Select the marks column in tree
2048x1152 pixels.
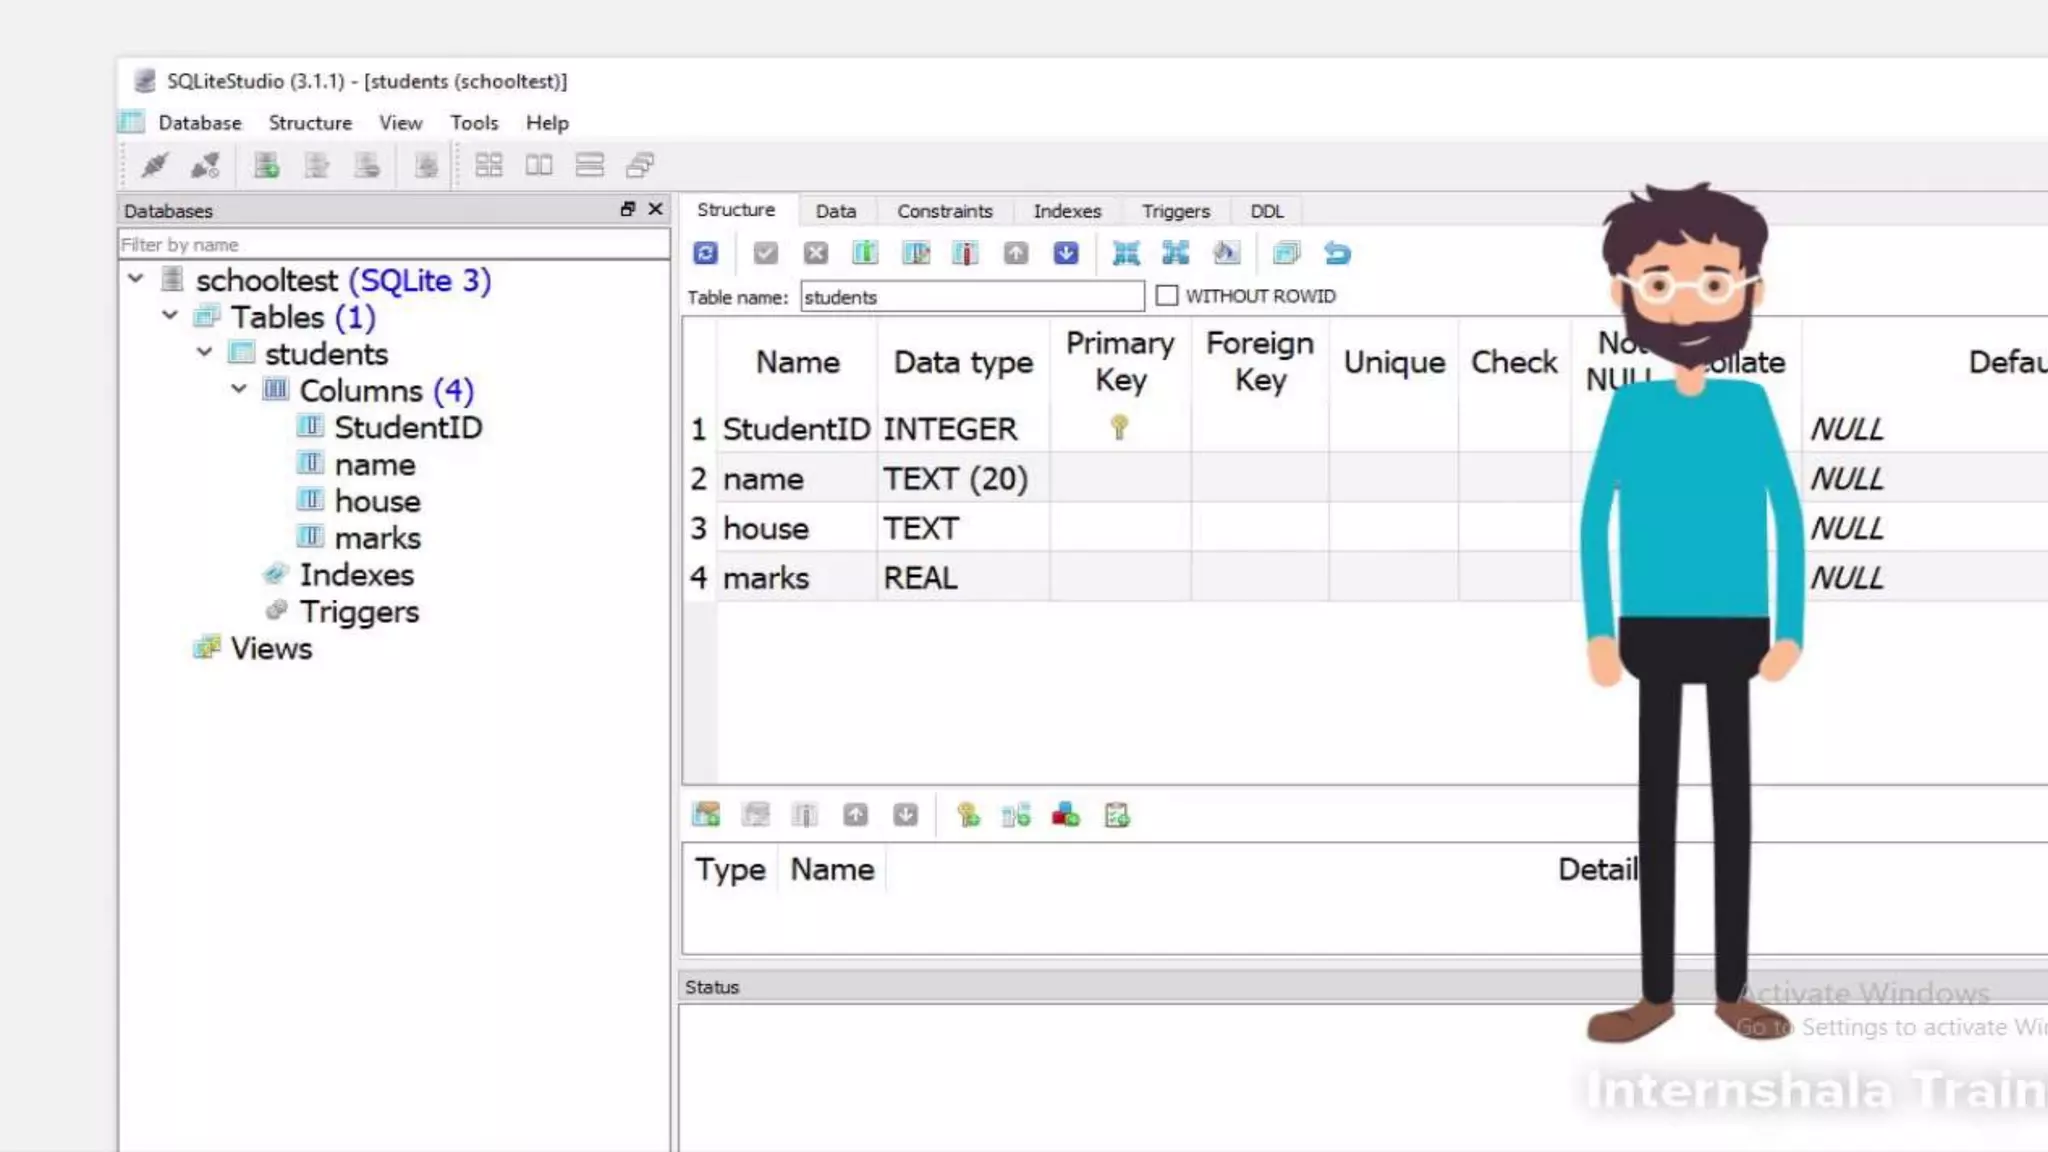pos(377,538)
